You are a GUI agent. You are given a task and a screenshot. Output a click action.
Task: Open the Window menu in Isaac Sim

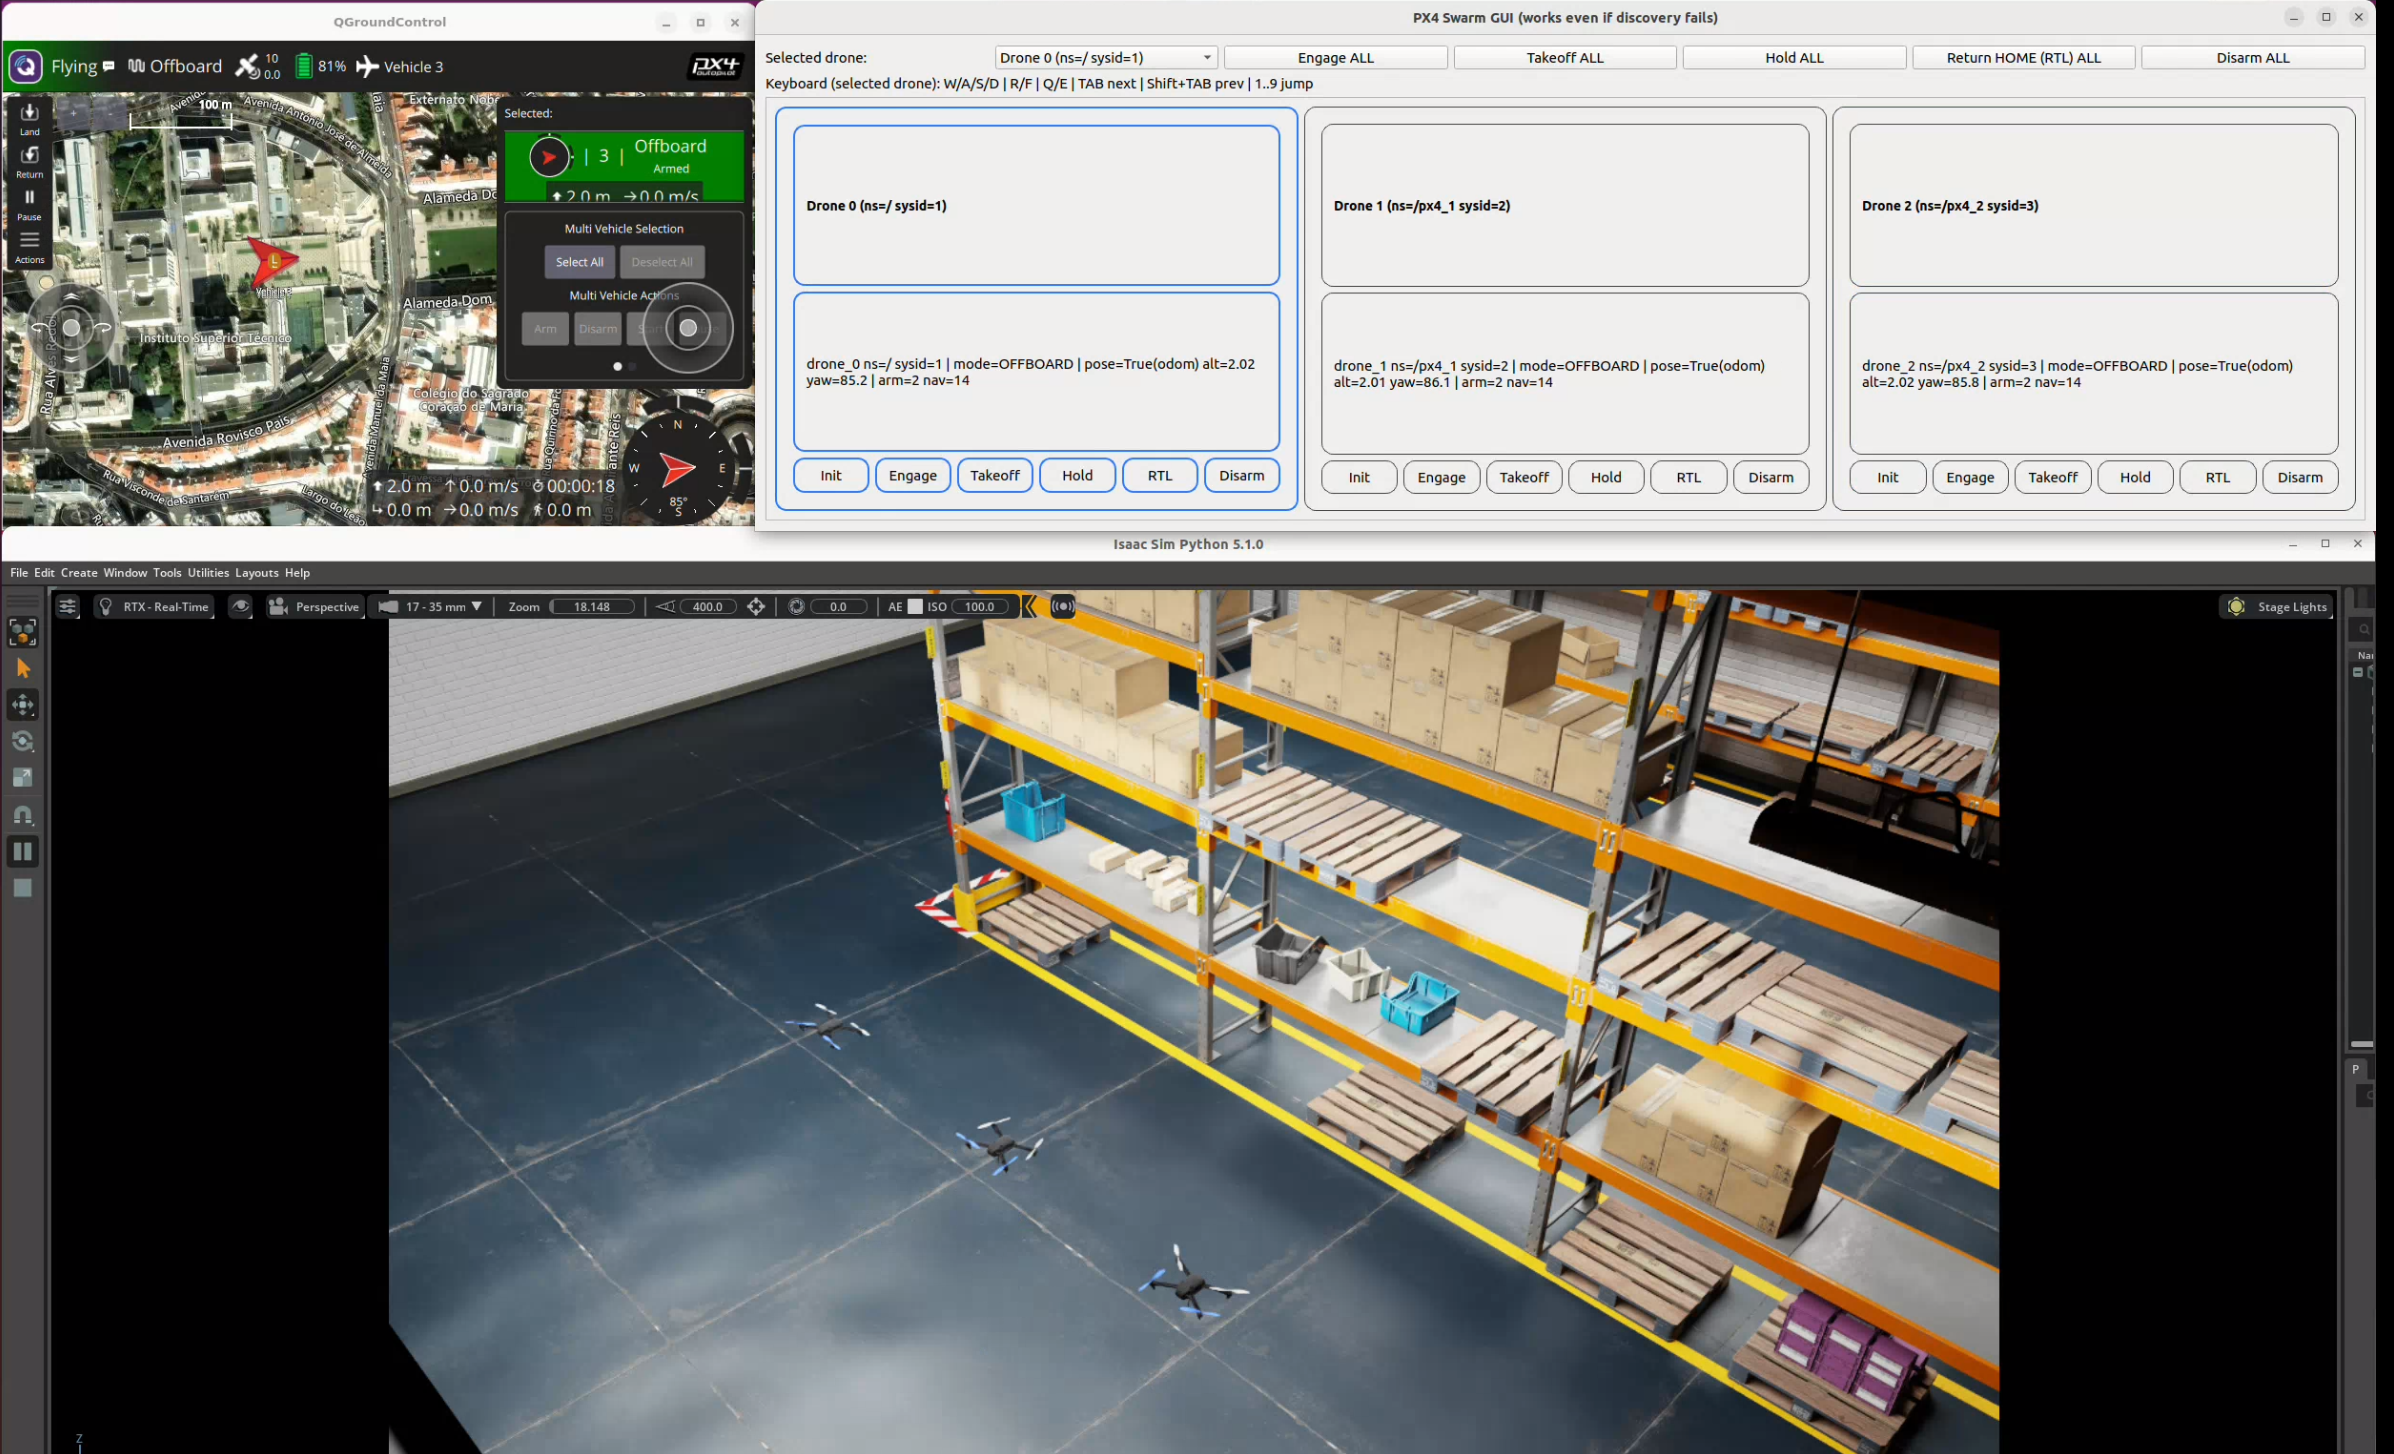tap(125, 573)
